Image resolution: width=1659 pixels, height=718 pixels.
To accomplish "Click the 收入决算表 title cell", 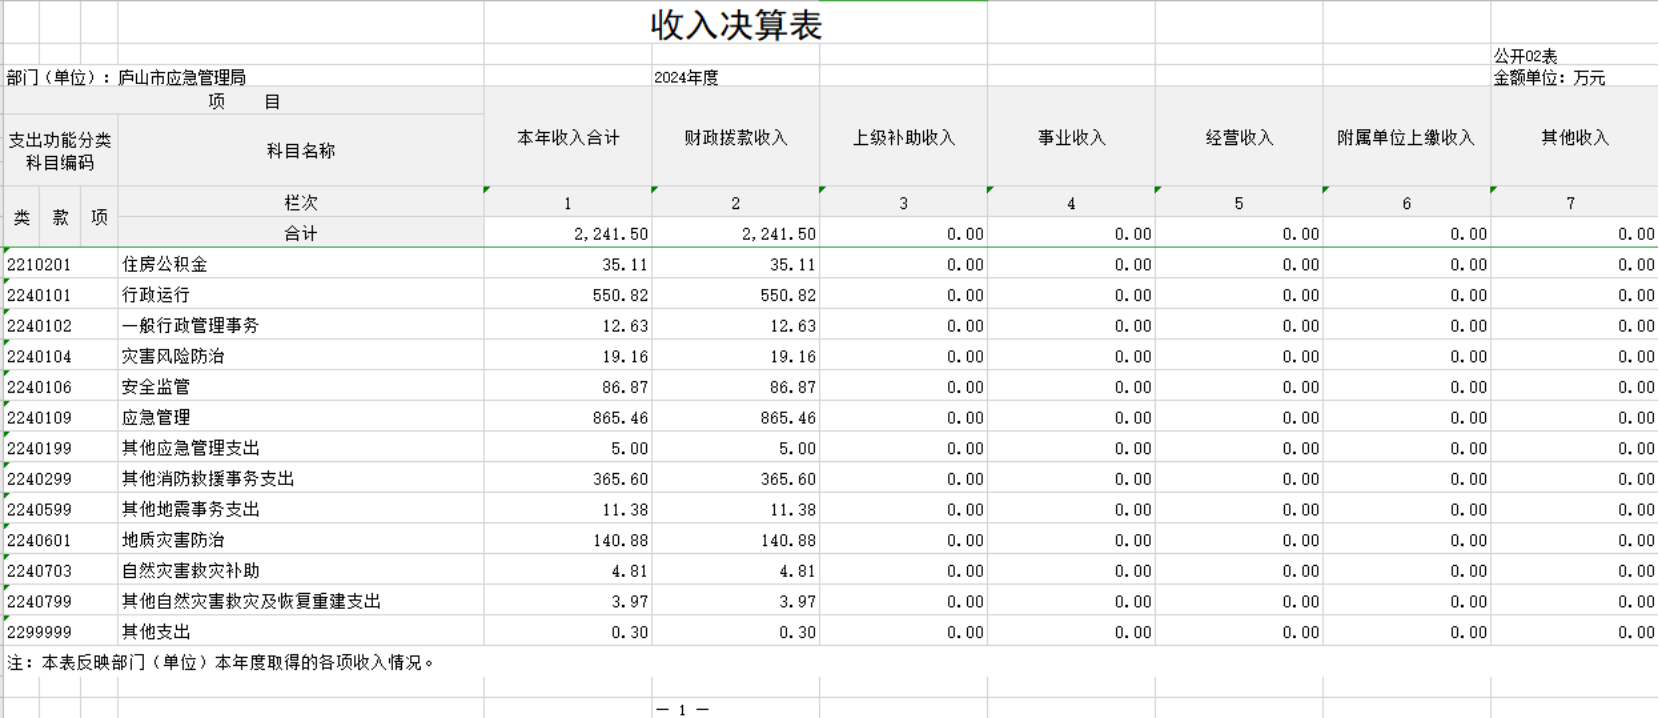I will tap(735, 25).
